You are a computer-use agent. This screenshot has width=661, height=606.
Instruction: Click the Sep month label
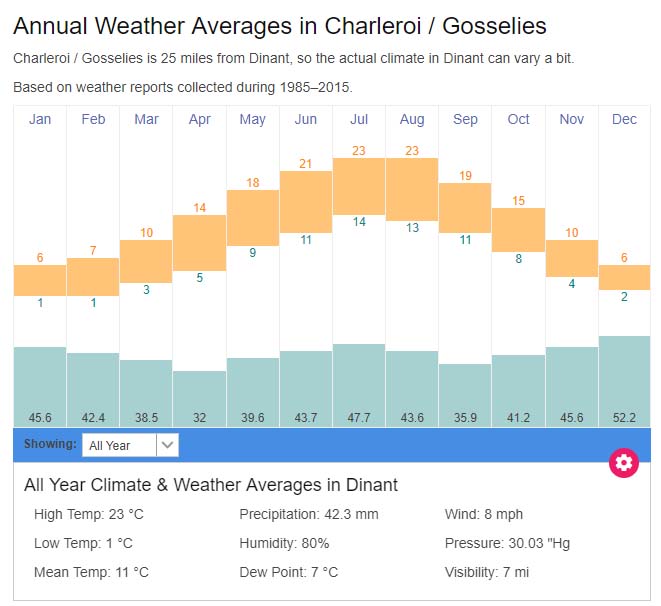click(x=465, y=119)
